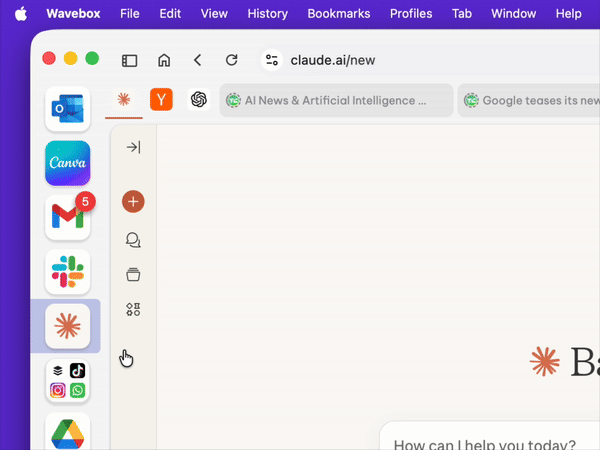Open the Canva app in sidebar

67,163
